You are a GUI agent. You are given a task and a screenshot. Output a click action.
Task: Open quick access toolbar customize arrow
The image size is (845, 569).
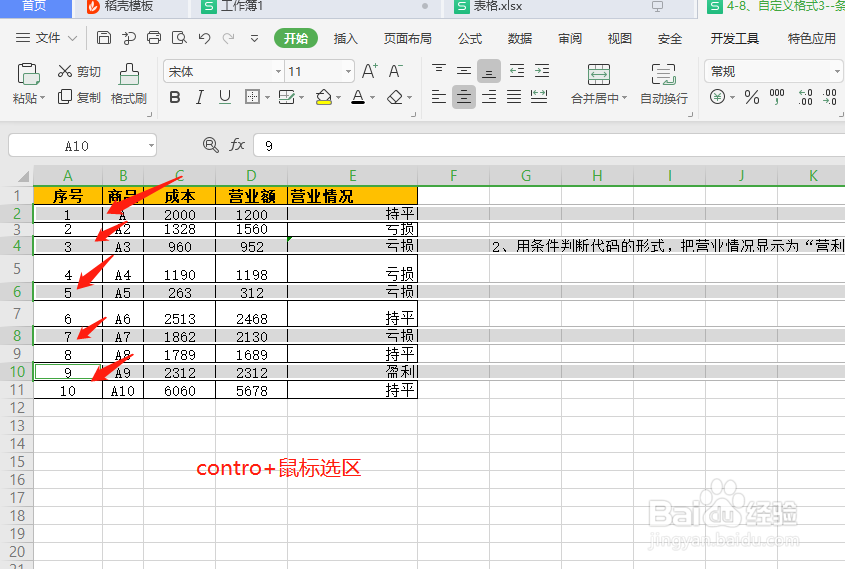pyautogui.click(x=254, y=38)
